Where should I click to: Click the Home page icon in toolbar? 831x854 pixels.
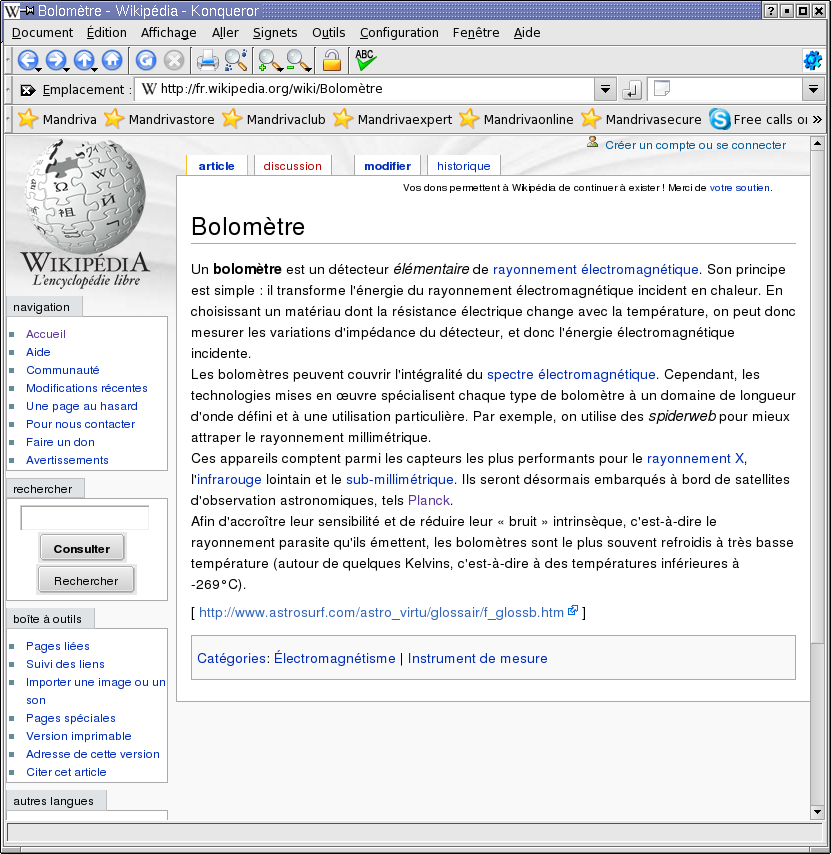click(x=111, y=60)
